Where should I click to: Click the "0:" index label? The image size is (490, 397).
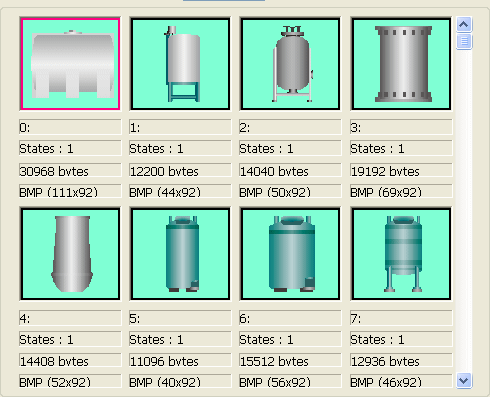pos(70,127)
